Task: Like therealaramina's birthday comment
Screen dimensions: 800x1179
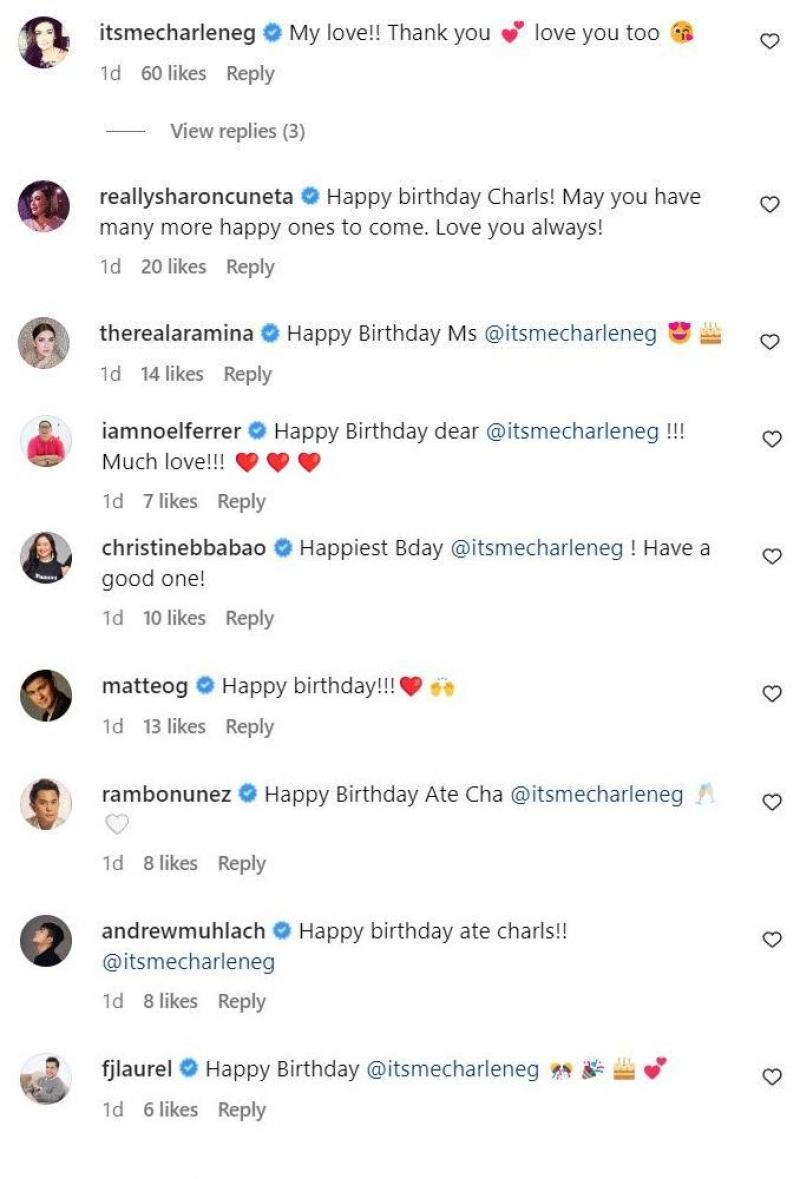Action: [x=769, y=342]
